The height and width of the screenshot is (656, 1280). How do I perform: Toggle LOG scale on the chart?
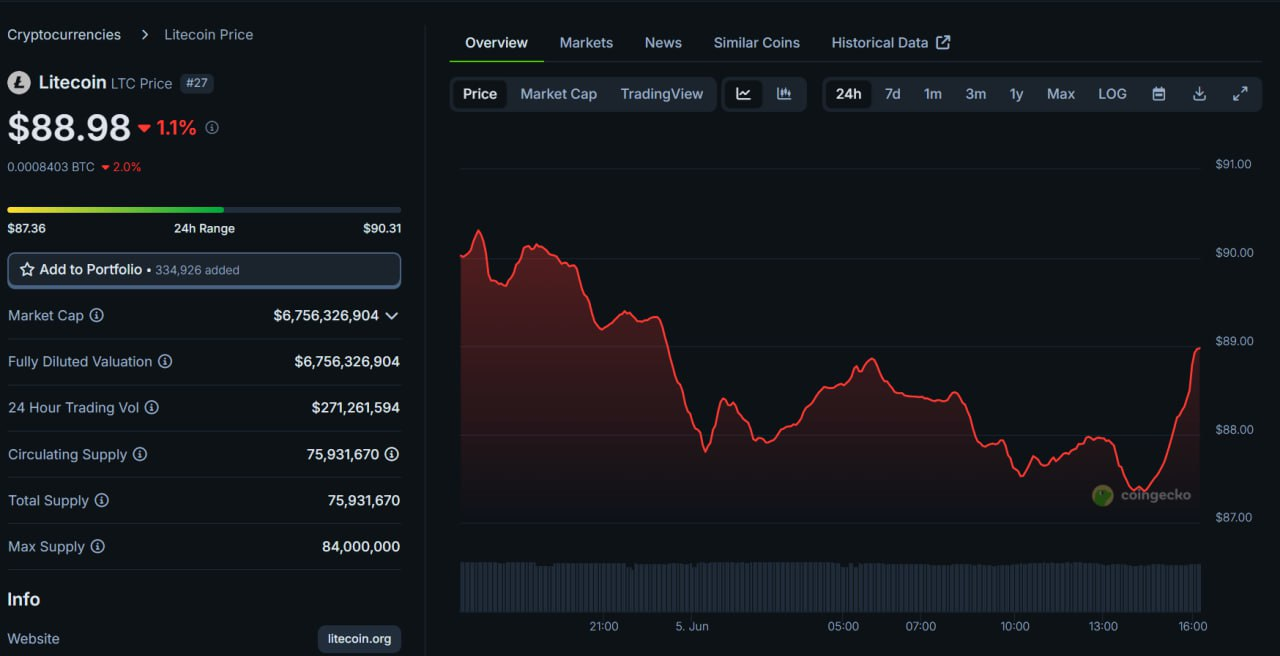[x=1112, y=94]
